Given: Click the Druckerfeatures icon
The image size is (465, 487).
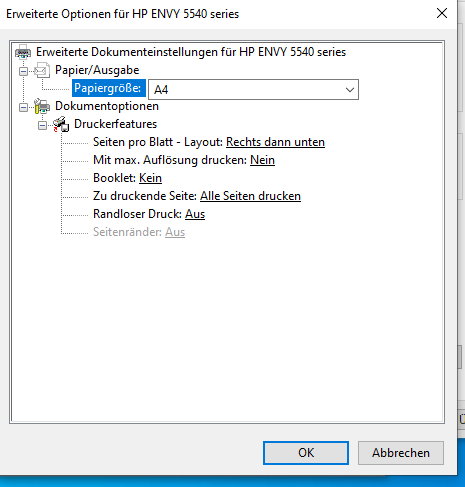Looking at the screenshot, I should pos(61,124).
